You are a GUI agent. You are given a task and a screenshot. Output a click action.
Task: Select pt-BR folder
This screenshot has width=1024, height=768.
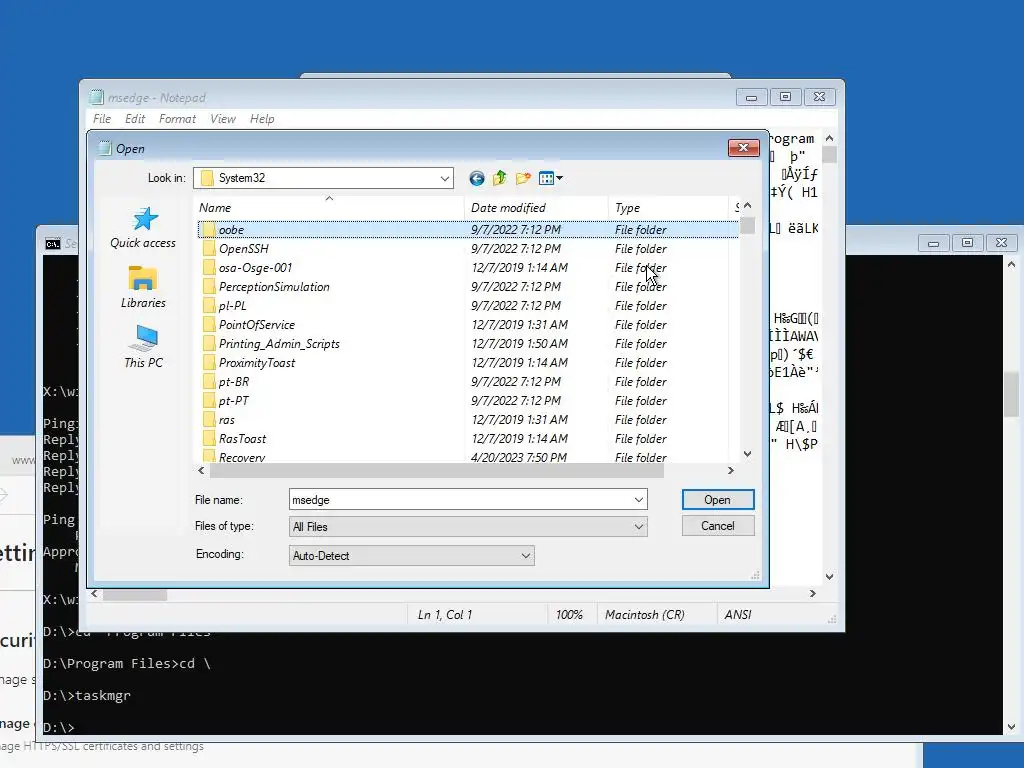[226, 381]
